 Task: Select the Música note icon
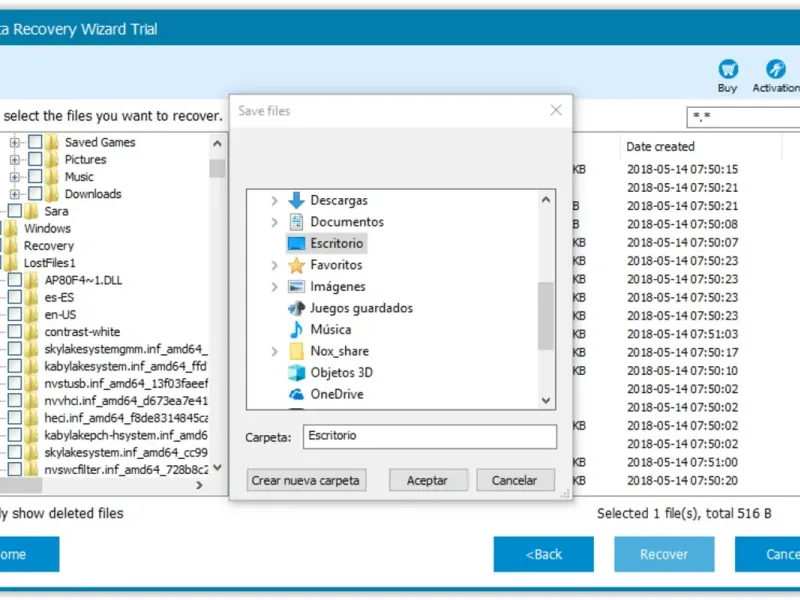coord(296,330)
